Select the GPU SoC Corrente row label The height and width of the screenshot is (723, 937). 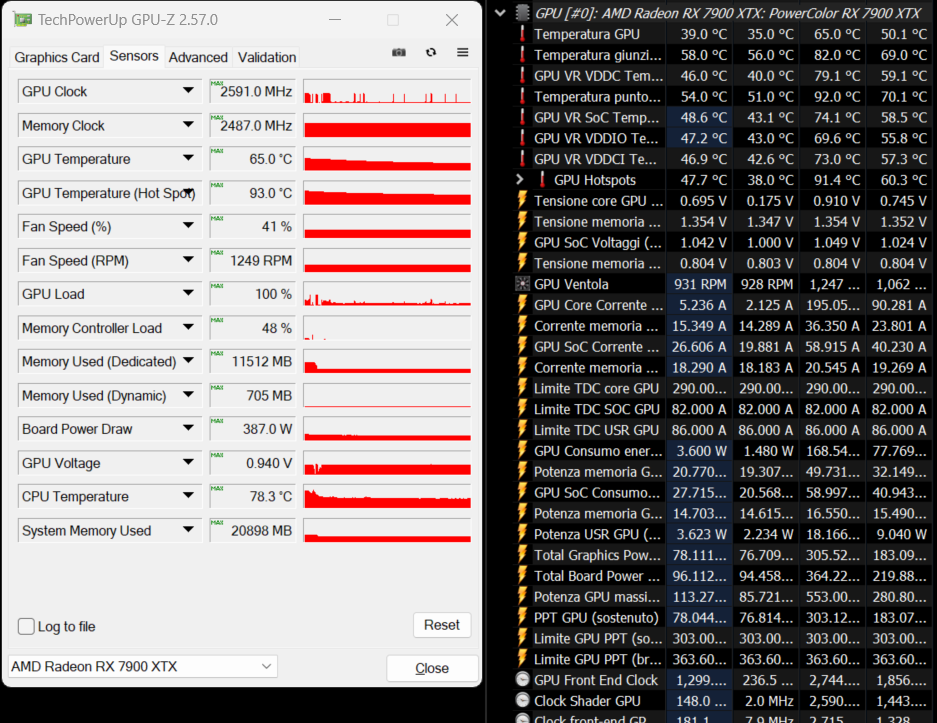coord(598,347)
